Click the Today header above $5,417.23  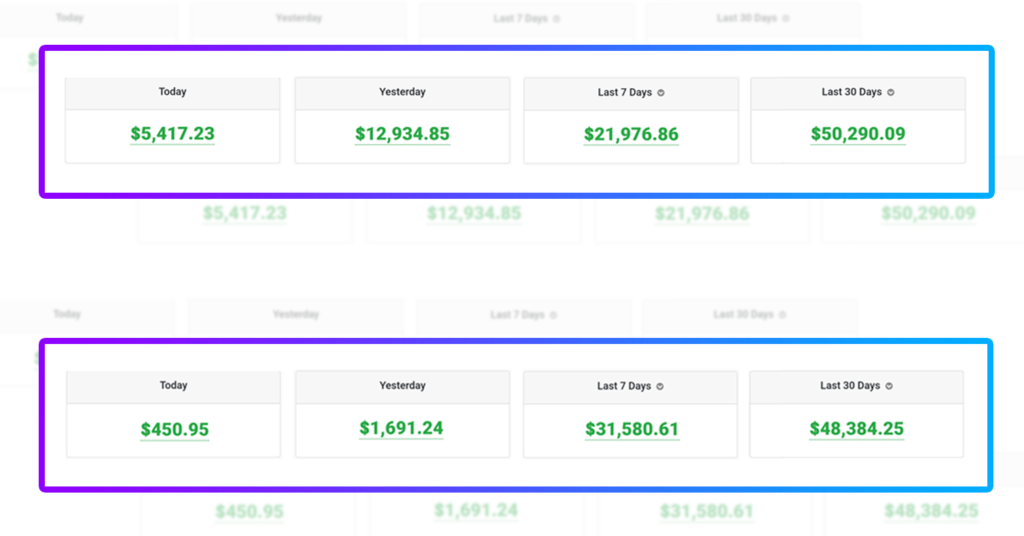point(172,92)
